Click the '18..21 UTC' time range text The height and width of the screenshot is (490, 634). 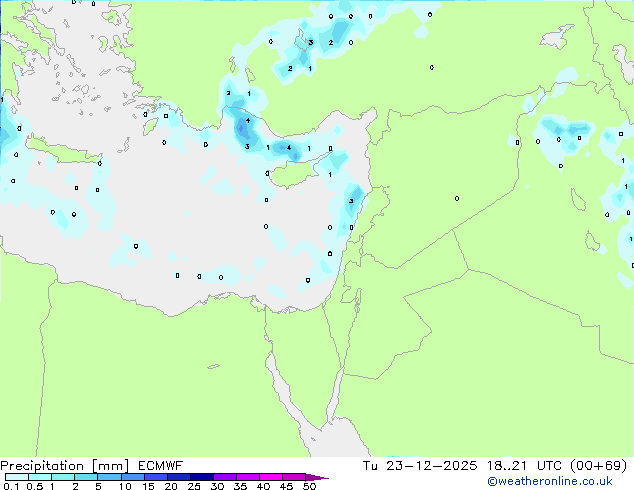[524, 466]
